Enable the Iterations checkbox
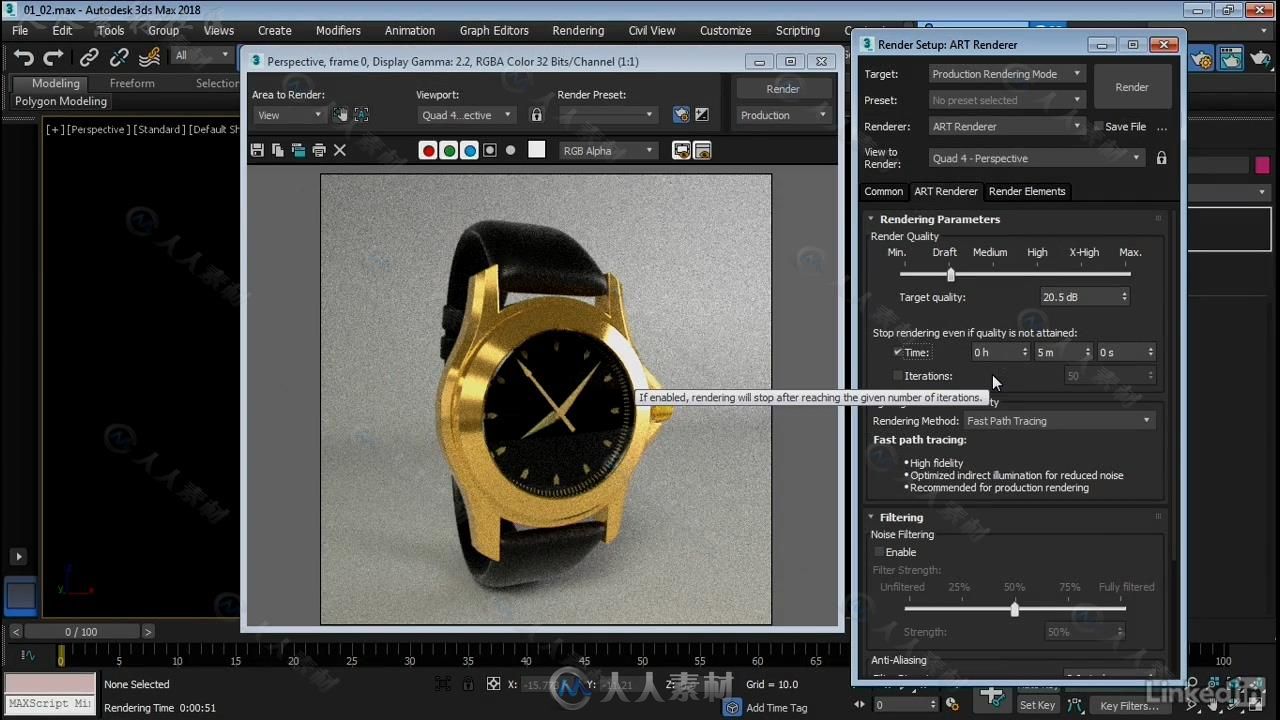Screen dimensions: 1280x720 coord(898,376)
